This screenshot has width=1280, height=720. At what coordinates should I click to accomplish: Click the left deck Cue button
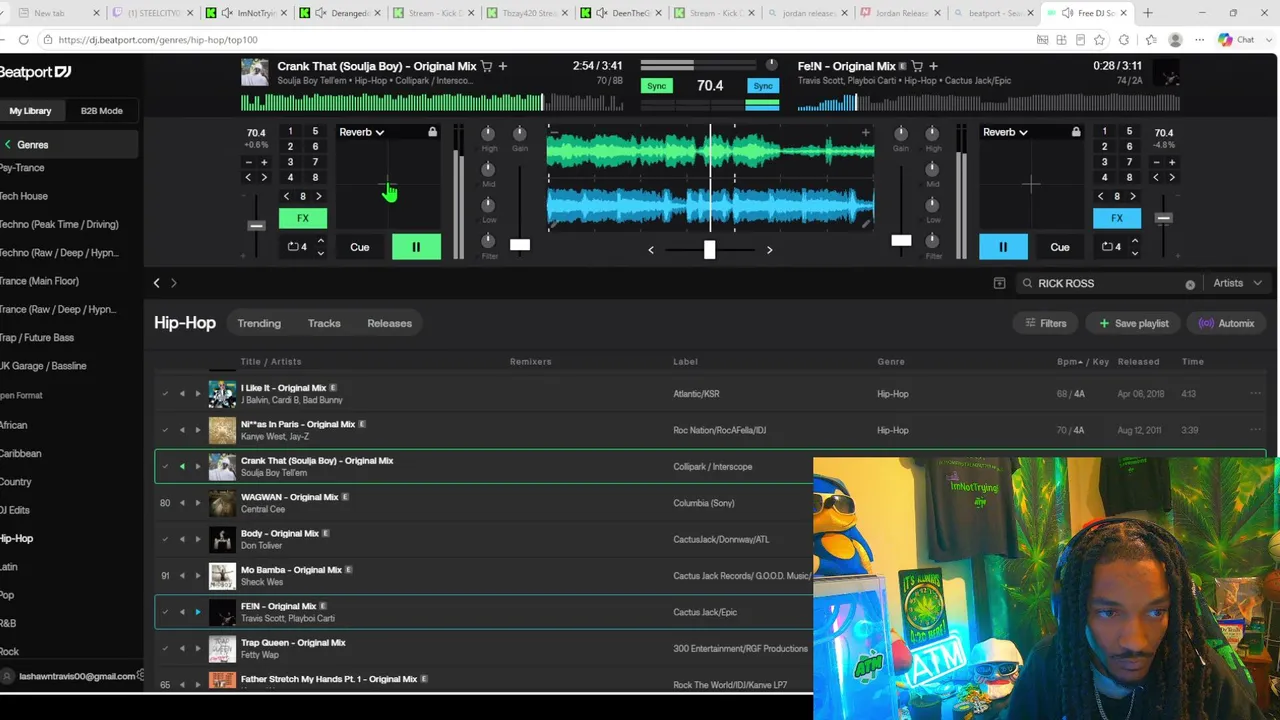(359, 247)
